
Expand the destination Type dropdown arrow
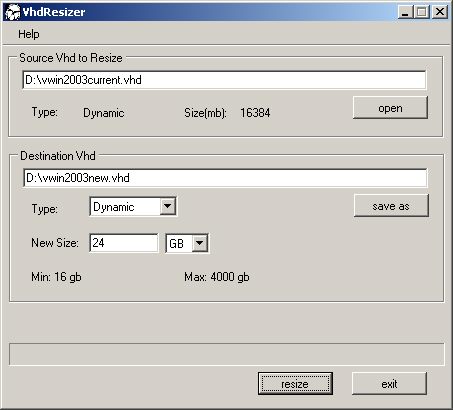[x=168, y=207]
